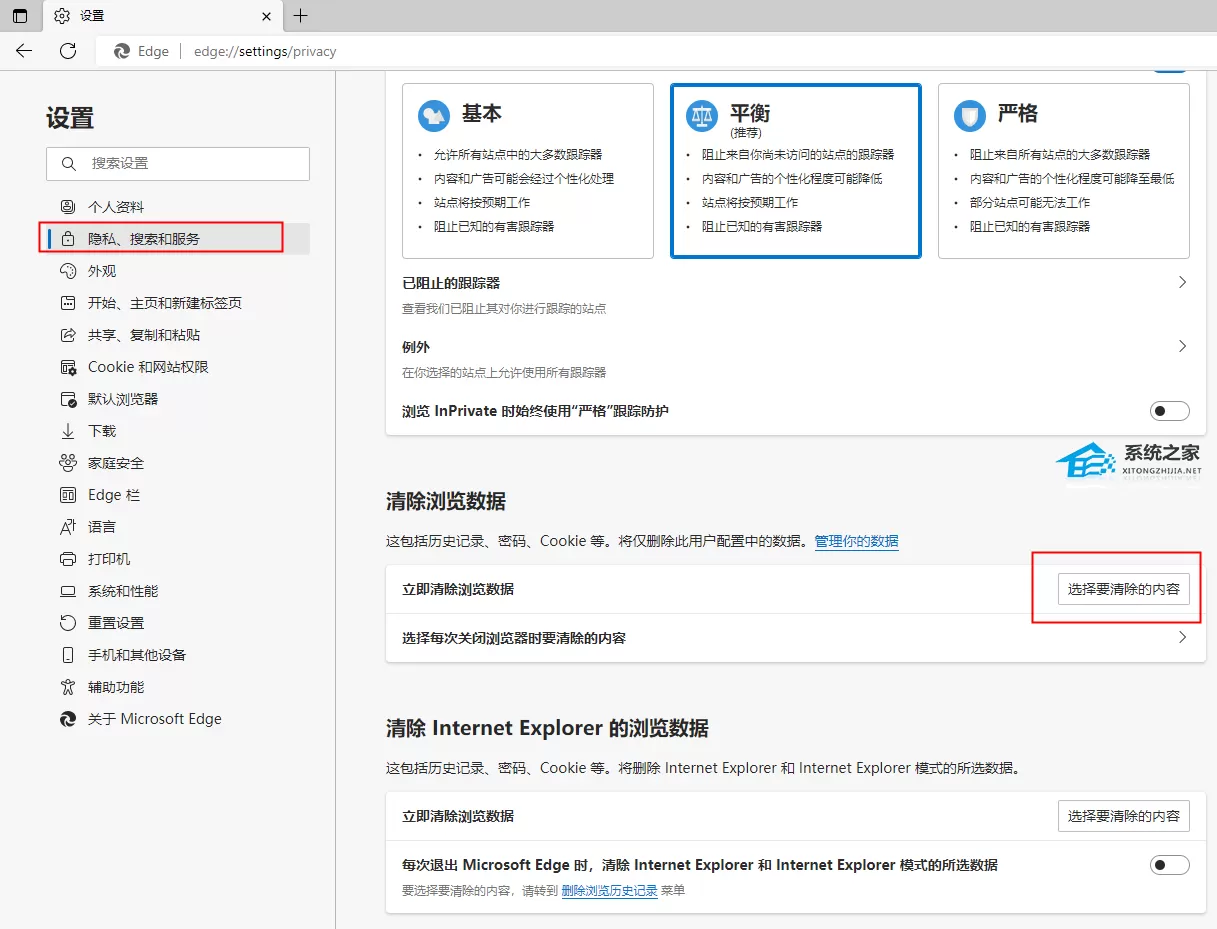Close the Settings tab
Viewport: 1217px width, 929px height.
[266, 16]
